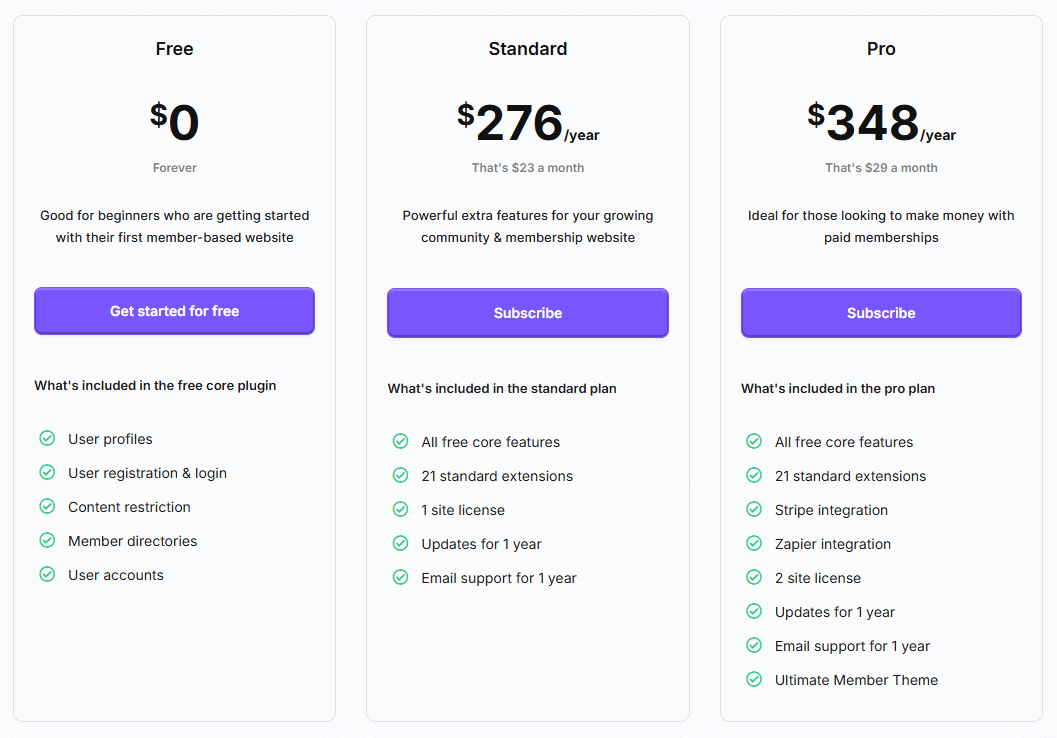Viewport: 1057px width, 738px height.
Task: Select check icon next to Zapier integration
Action: (754, 543)
